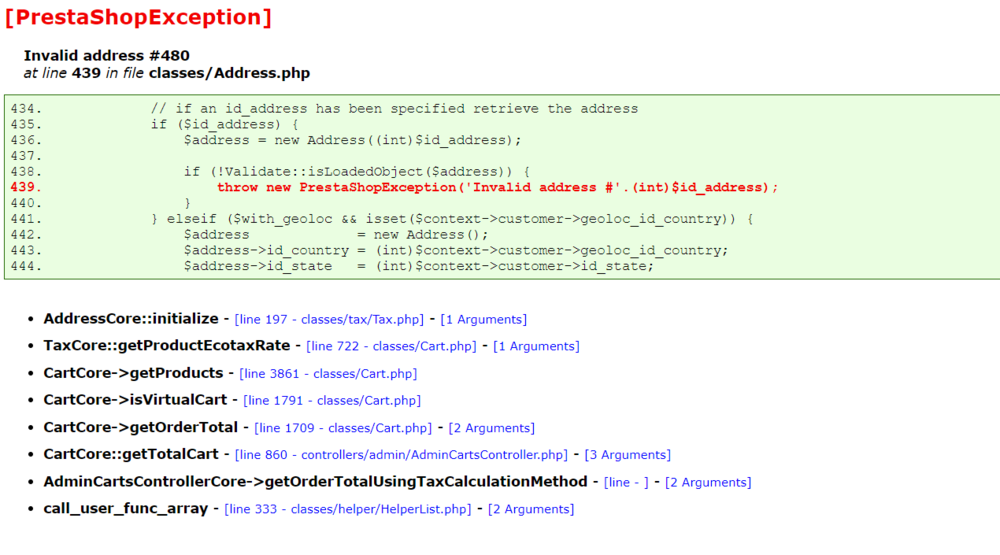Expand 2 Arguments for CartCore->getOrderTotal
The image size is (1000, 555).
[492, 428]
